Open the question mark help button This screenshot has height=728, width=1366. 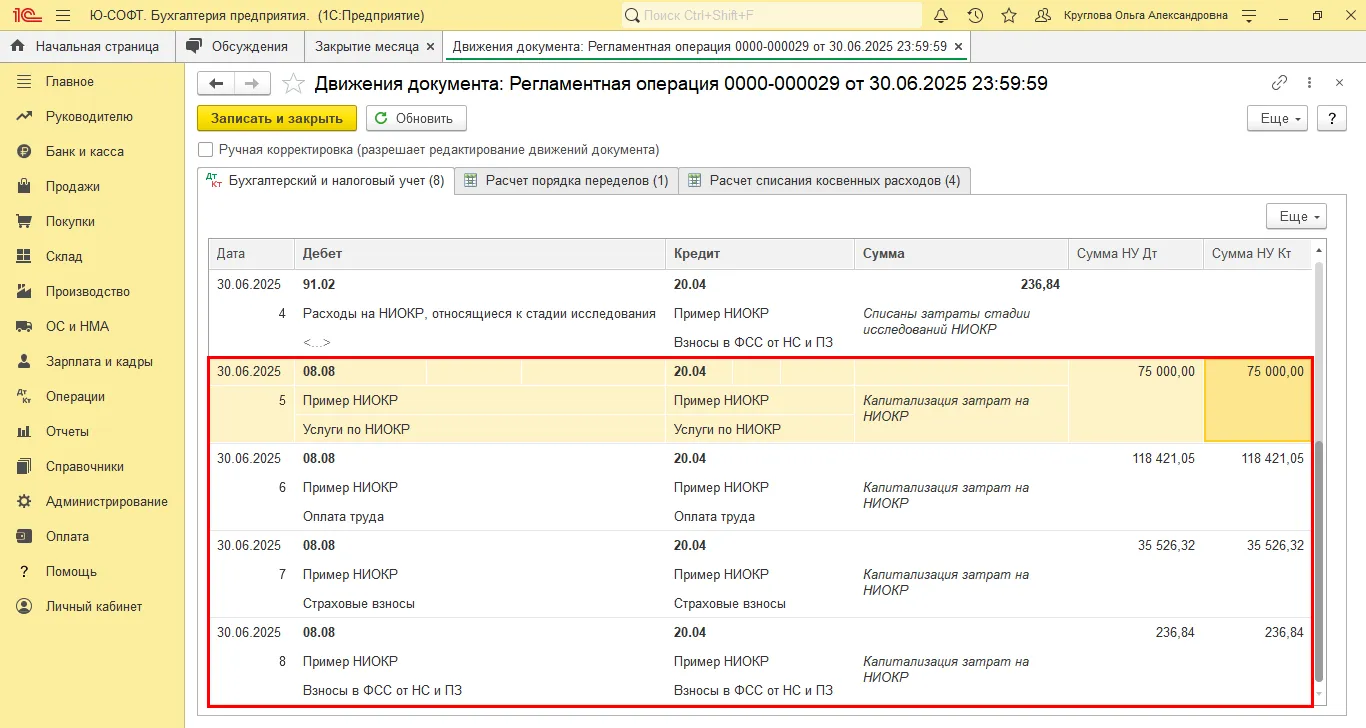click(1331, 118)
